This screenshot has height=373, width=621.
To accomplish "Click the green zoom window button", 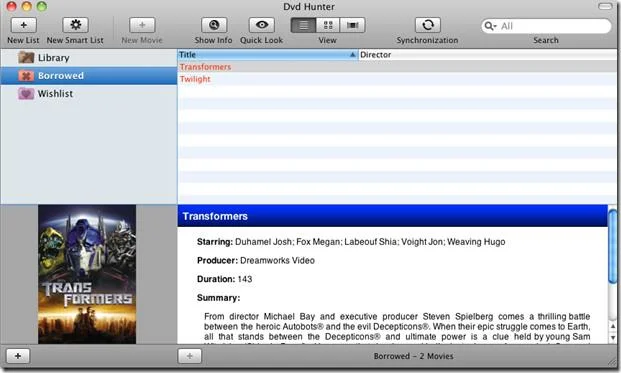I will click(41, 6).
